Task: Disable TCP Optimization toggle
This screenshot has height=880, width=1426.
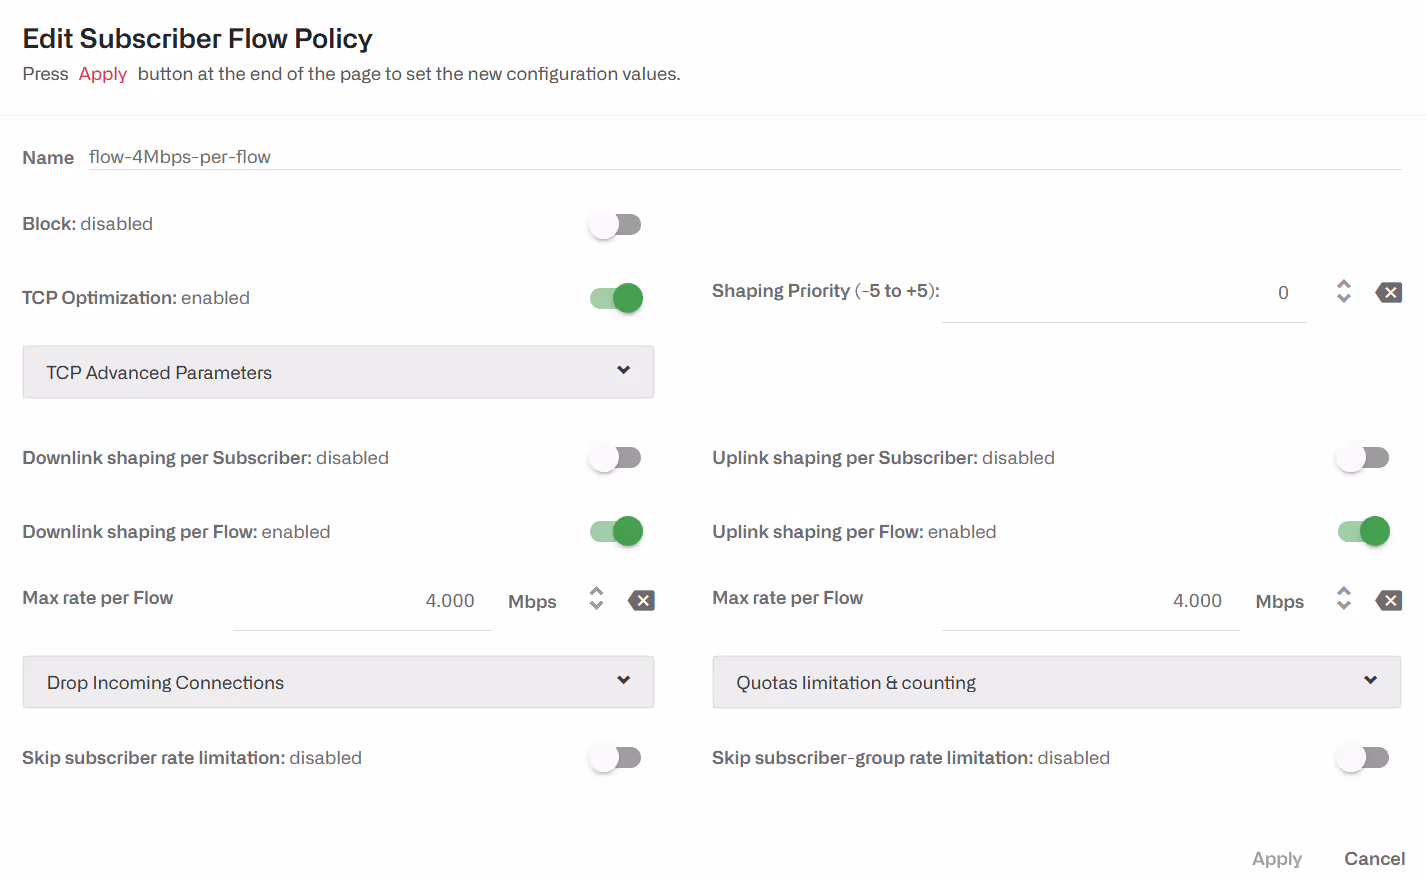Action: [x=616, y=298]
